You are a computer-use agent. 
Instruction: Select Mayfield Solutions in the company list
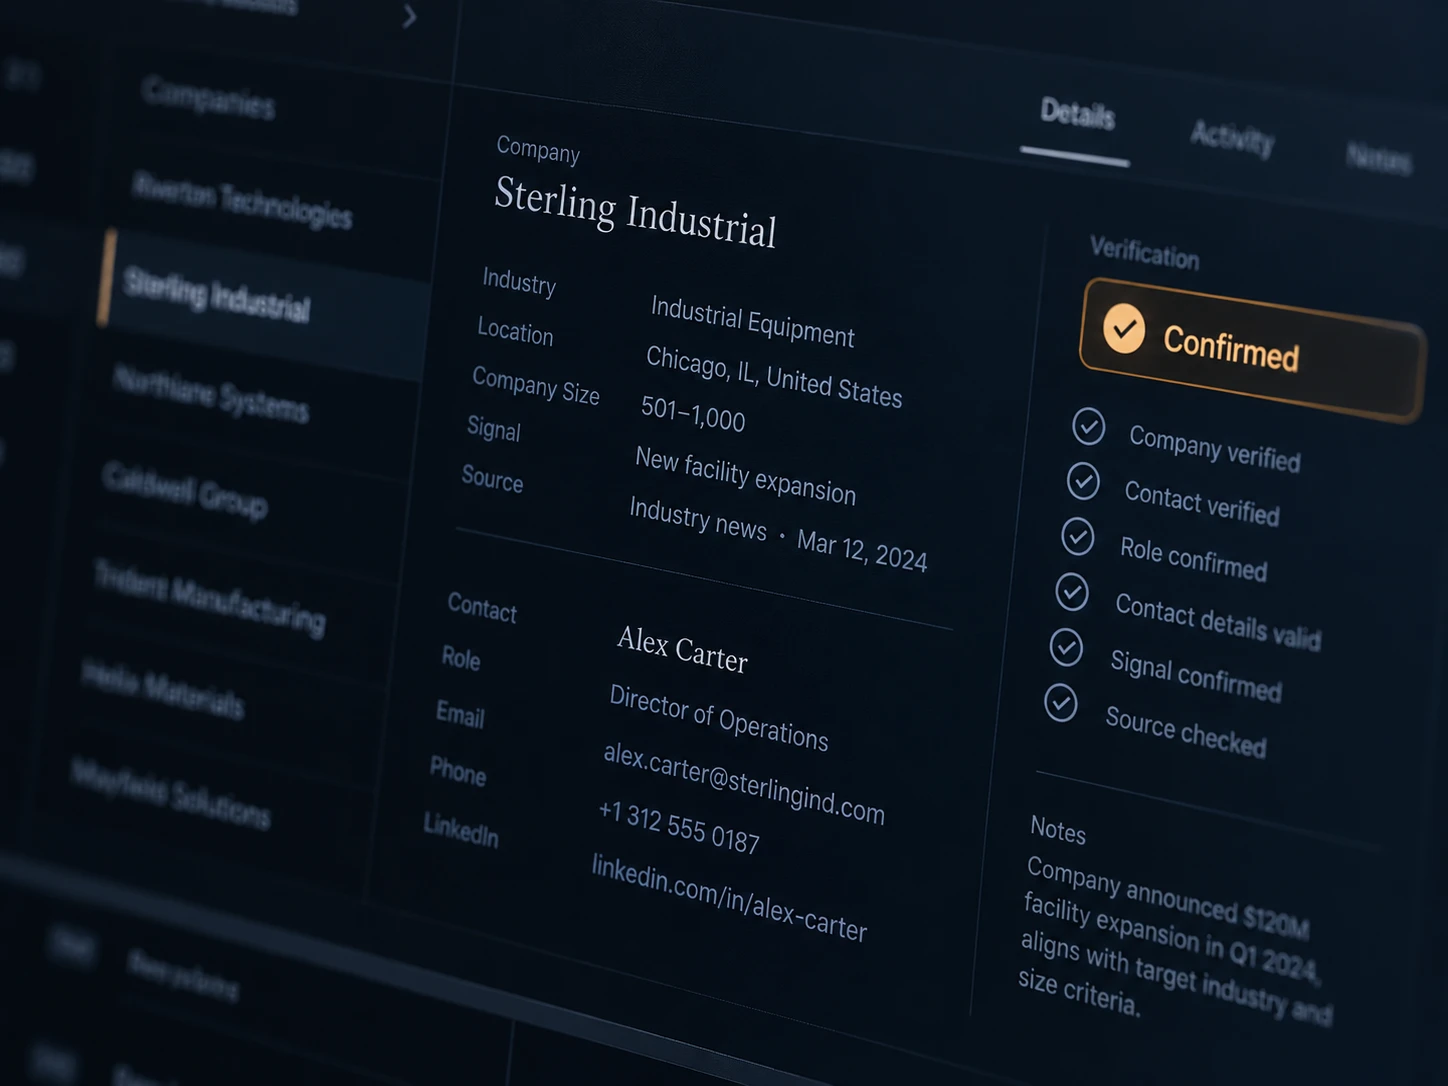(171, 794)
